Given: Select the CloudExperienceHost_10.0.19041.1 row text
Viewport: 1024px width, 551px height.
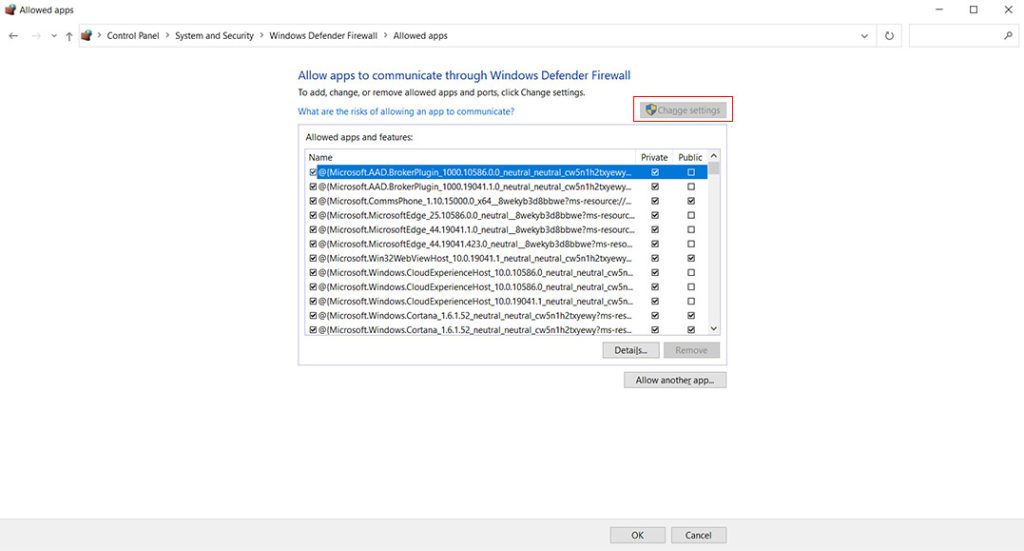Looking at the screenshot, I should 475,302.
